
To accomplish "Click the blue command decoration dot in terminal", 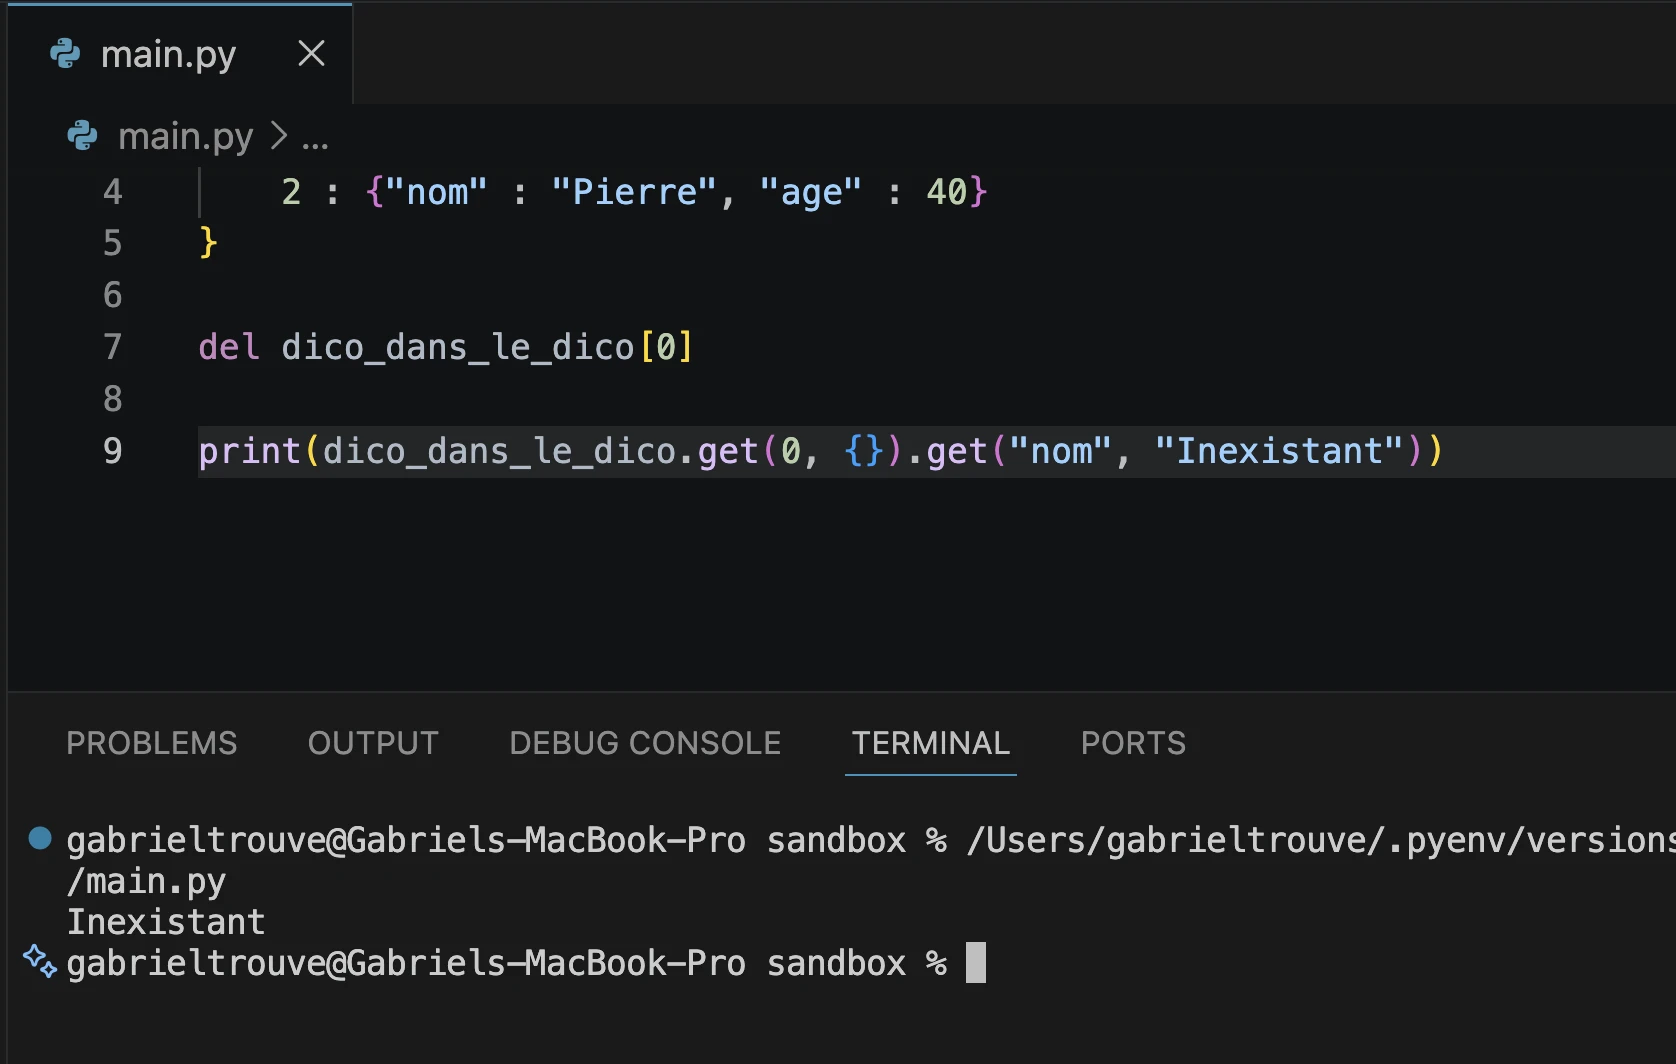I will tap(40, 838).
